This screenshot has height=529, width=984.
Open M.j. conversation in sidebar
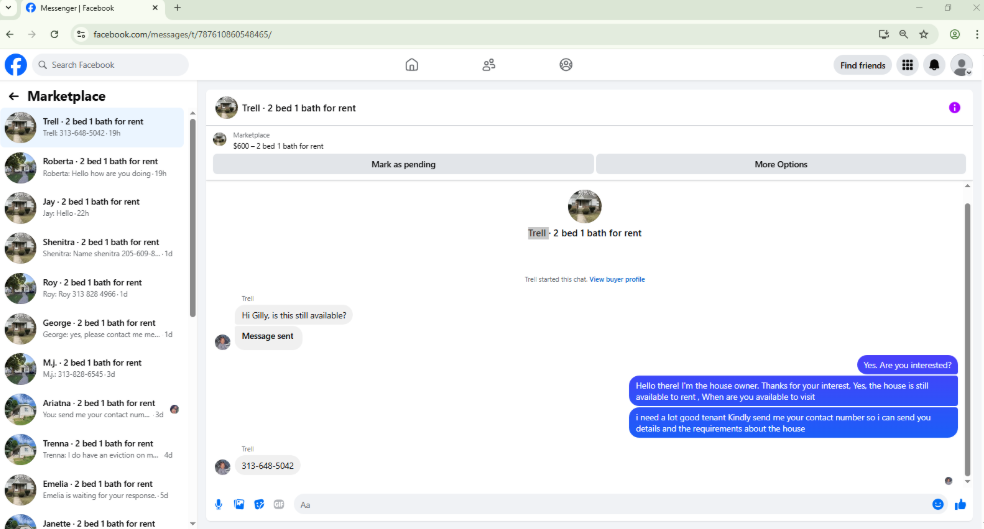[93, 368]
